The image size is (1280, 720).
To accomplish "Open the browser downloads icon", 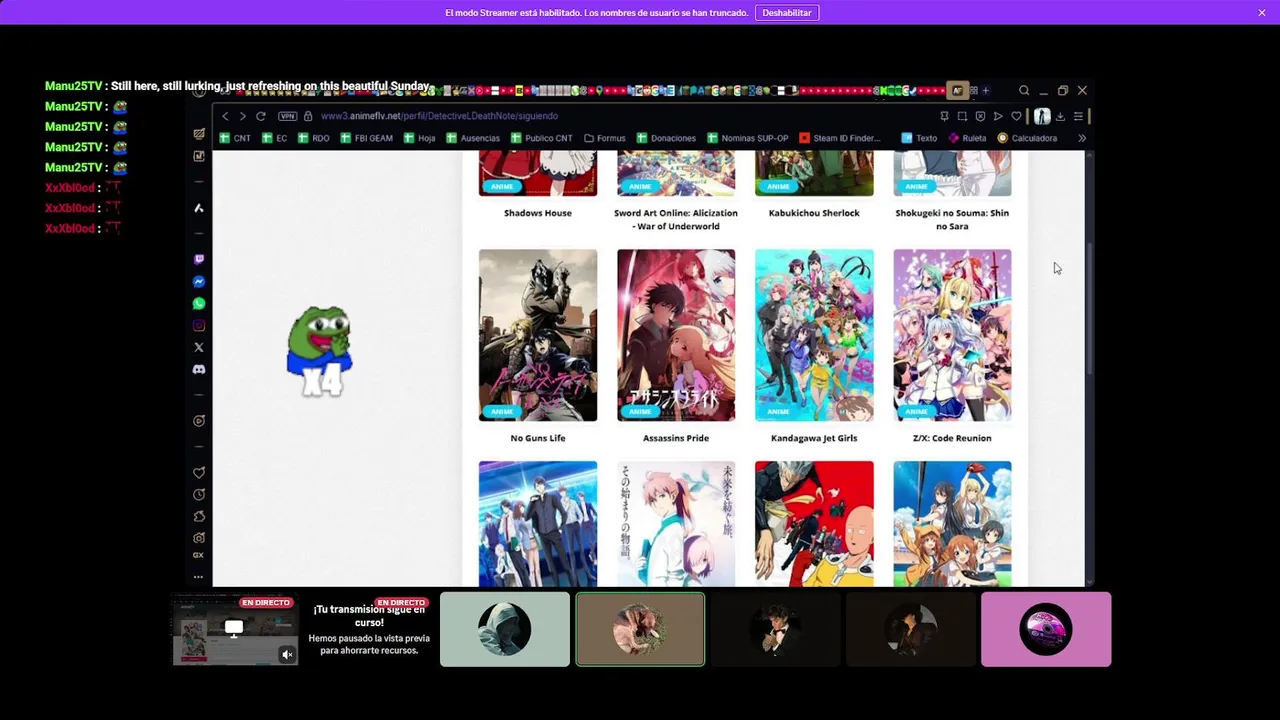I will click(x=1060, y=116).
